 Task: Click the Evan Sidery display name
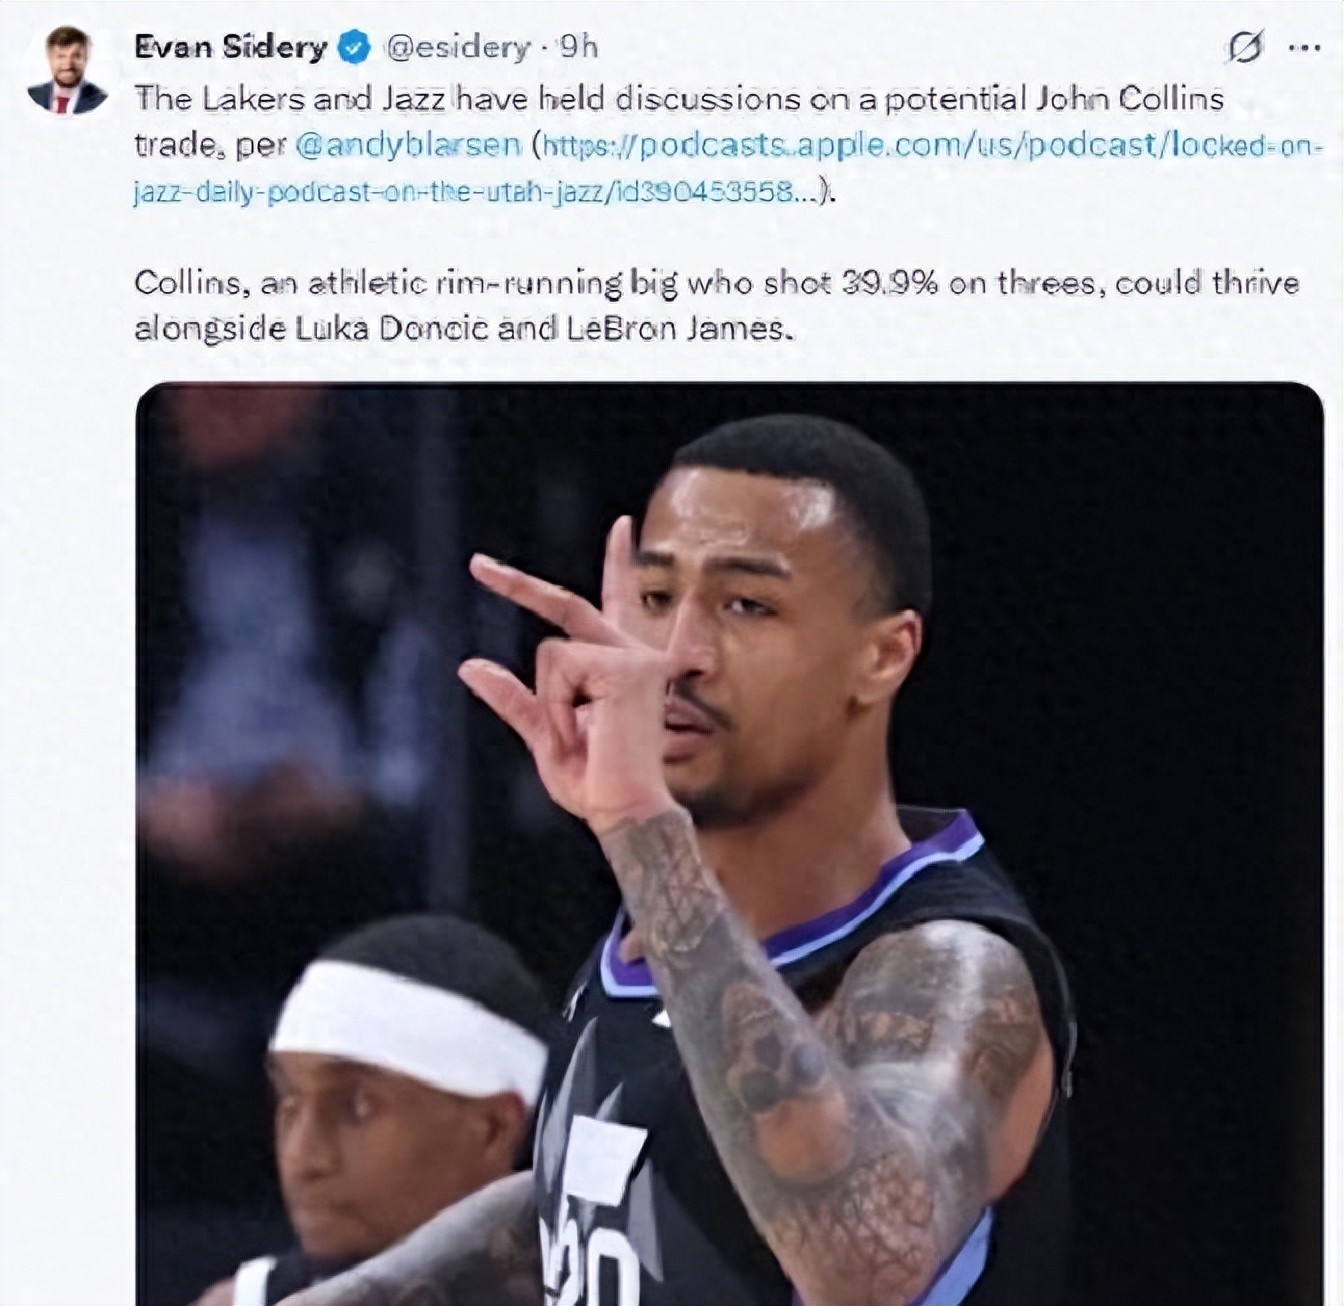pos(230,47)
